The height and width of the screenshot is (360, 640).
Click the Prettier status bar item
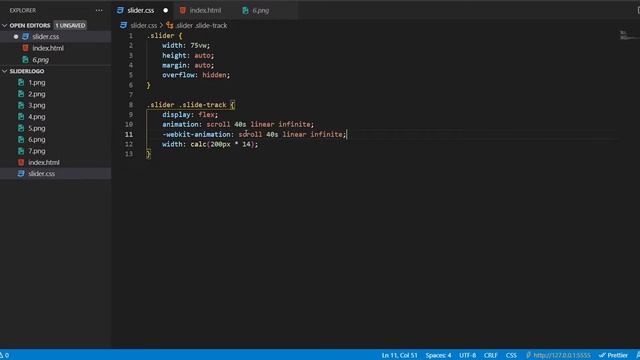(613, 355)
